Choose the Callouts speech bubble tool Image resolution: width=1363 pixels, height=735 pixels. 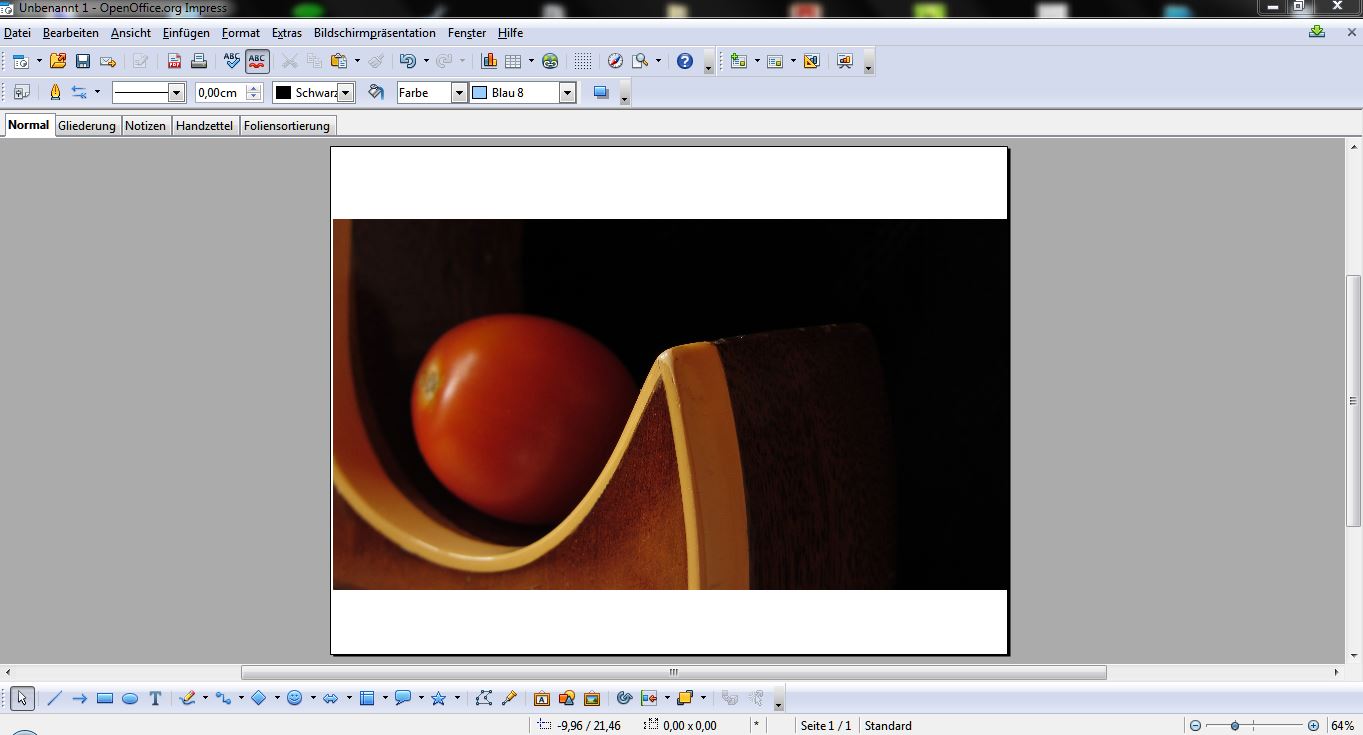click(x=402, y=698)
